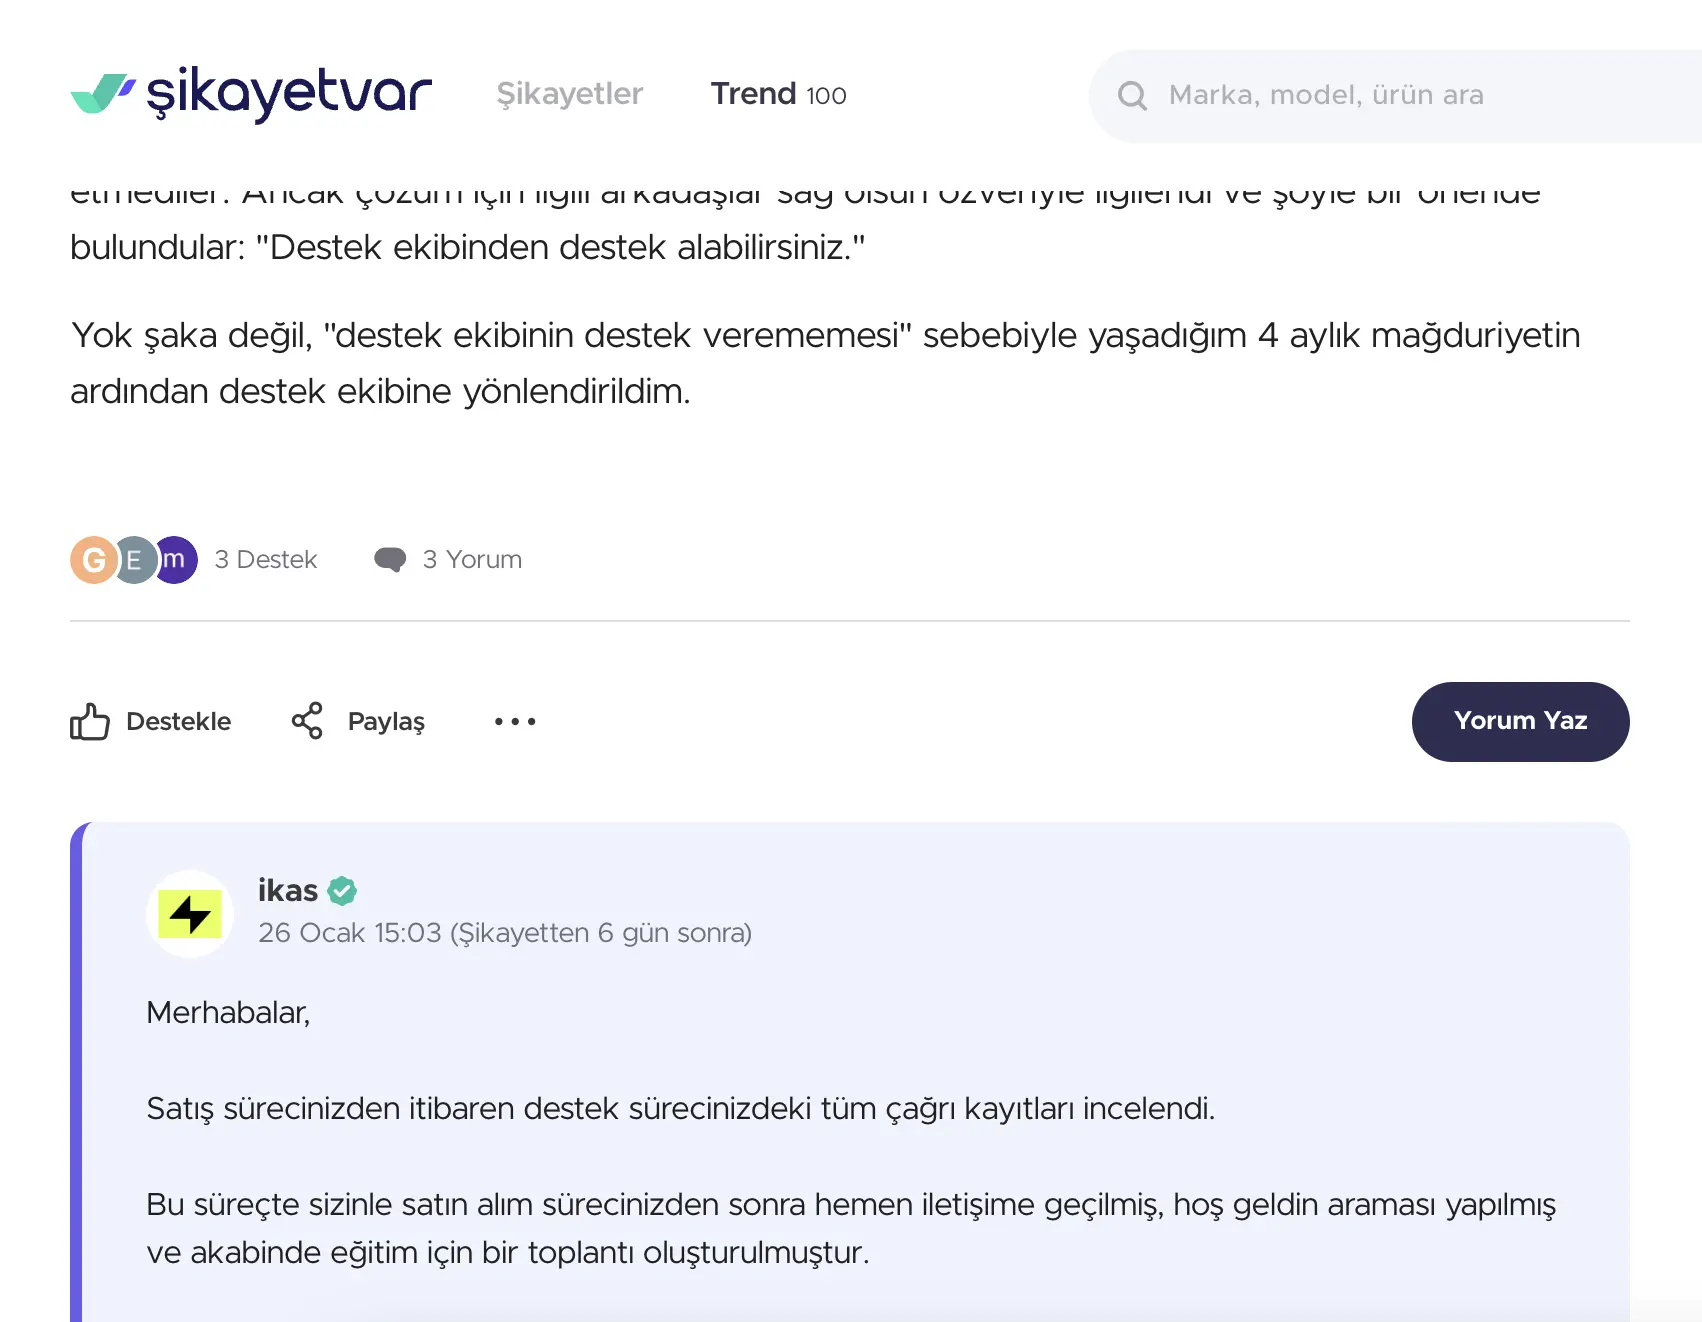Image resolution: width=1702 pixels, height=1322 pixels.
Task: Click the search magnifier icon
Action: 1132,96
